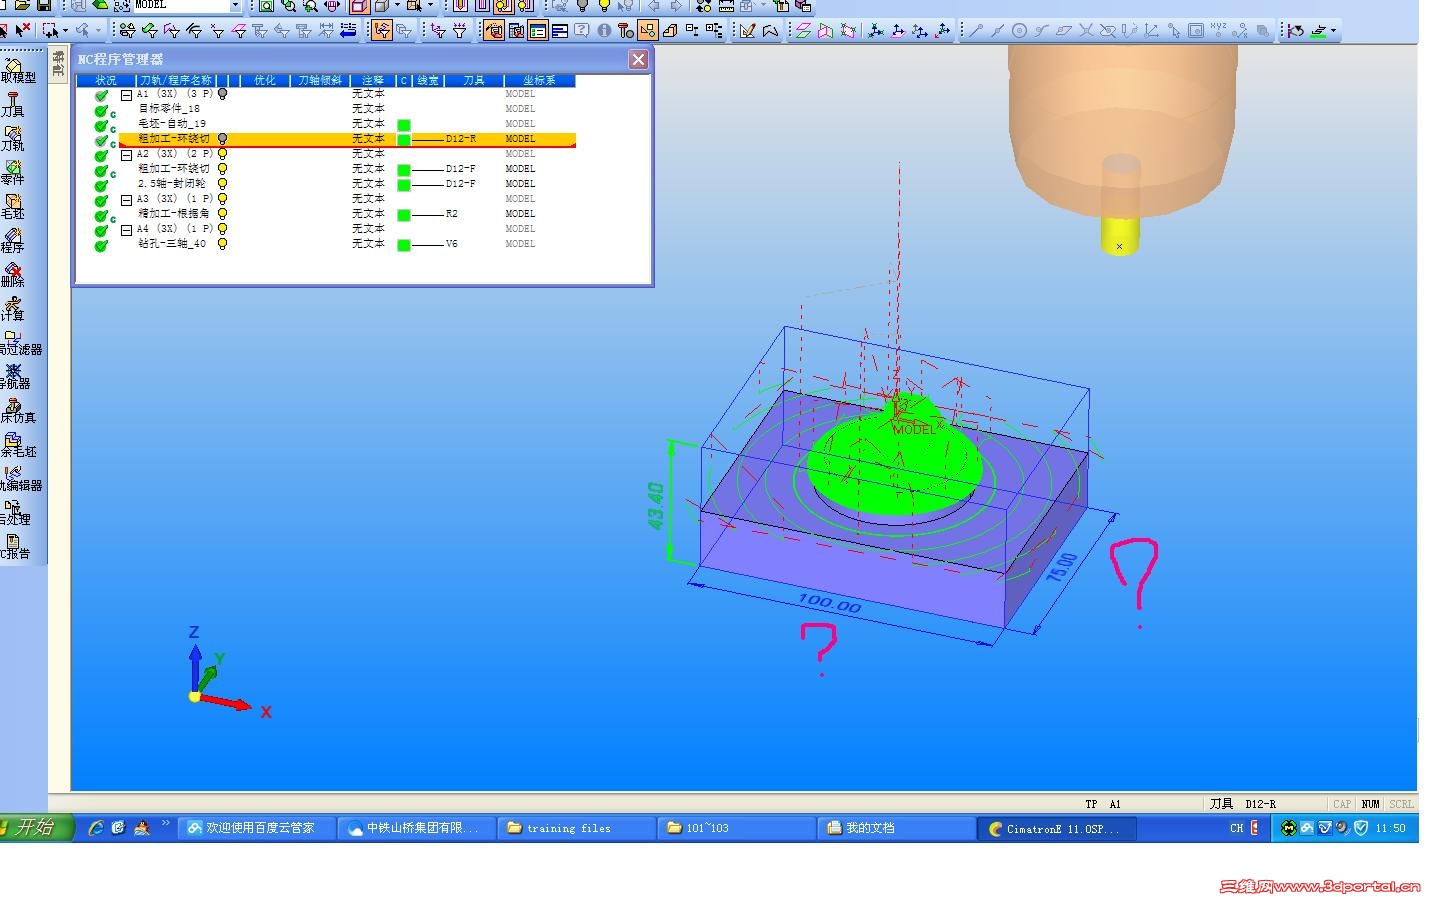Viewport: 1440px width, 900px height.
Task: Collapse the A1 (3X) toolpath tree node
Action: 127,95
